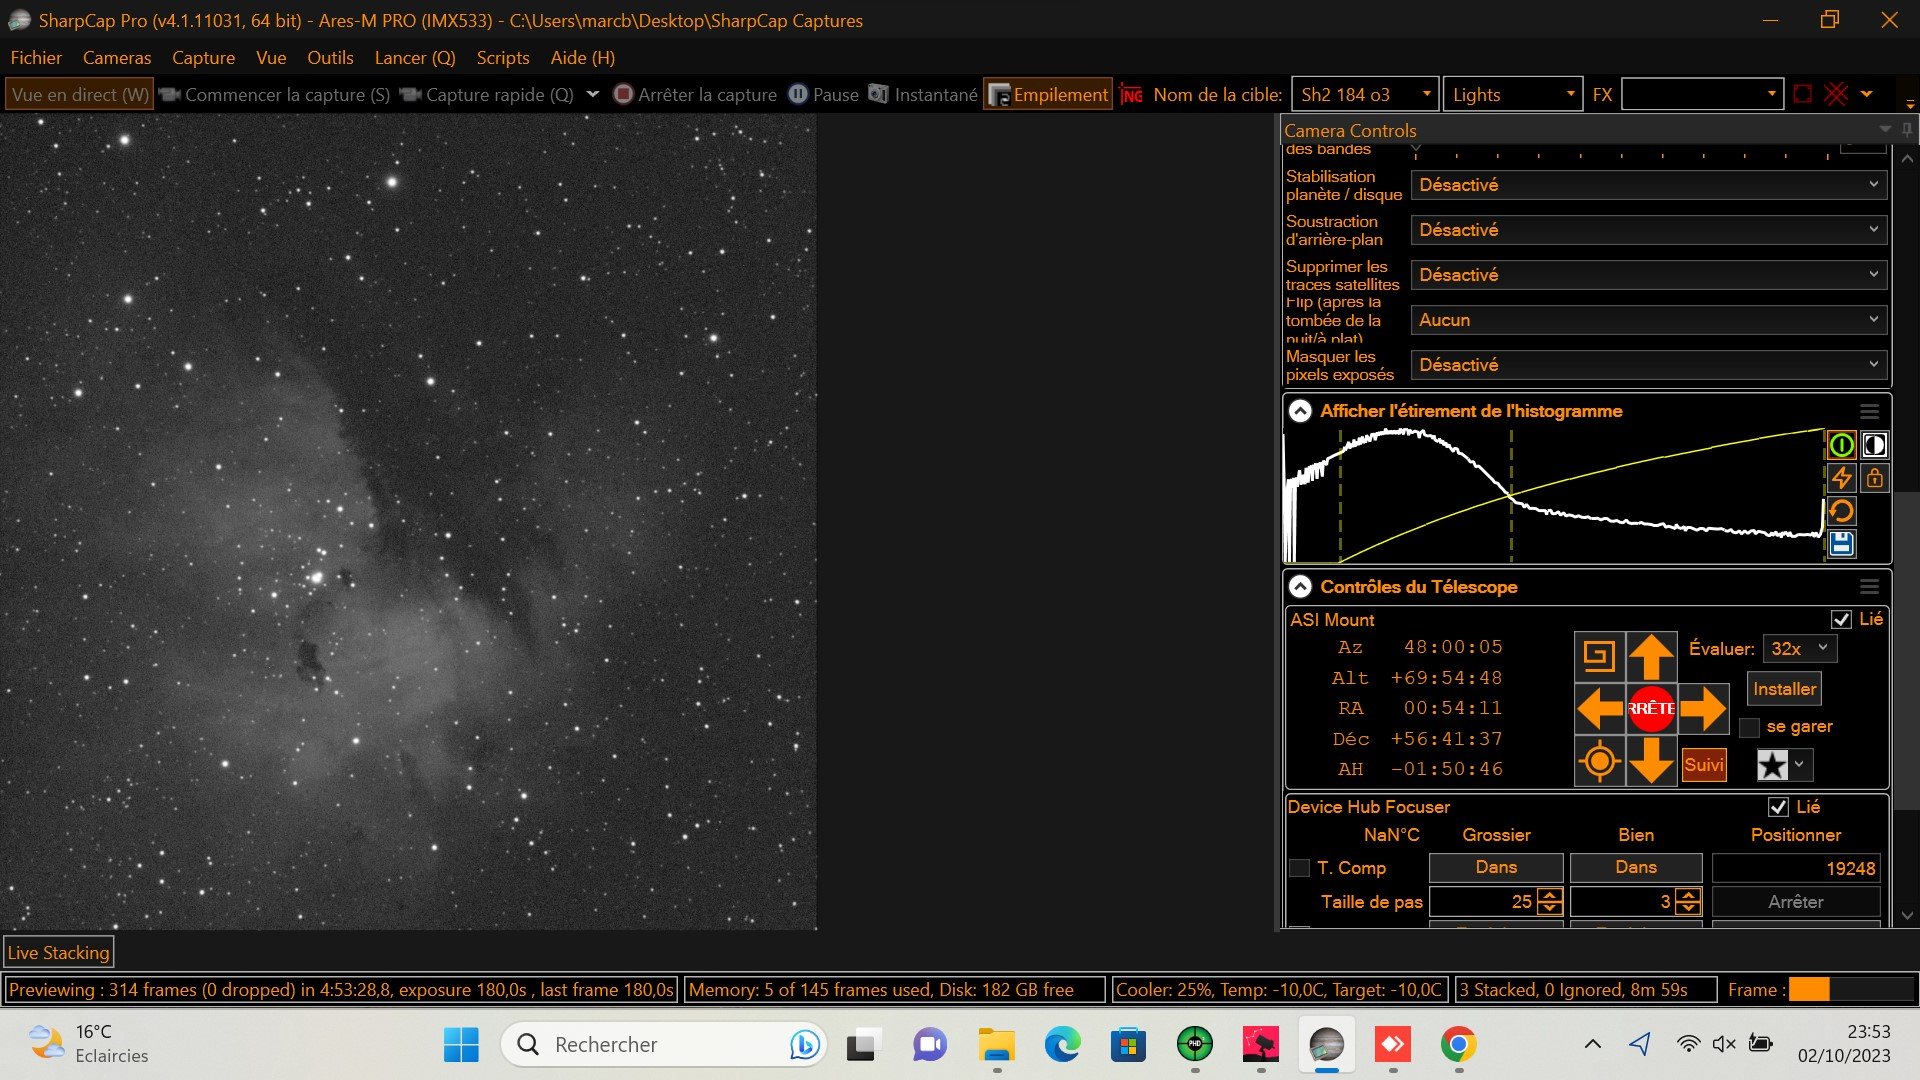Click the histogram stretch curve graph

[1554, 495]
